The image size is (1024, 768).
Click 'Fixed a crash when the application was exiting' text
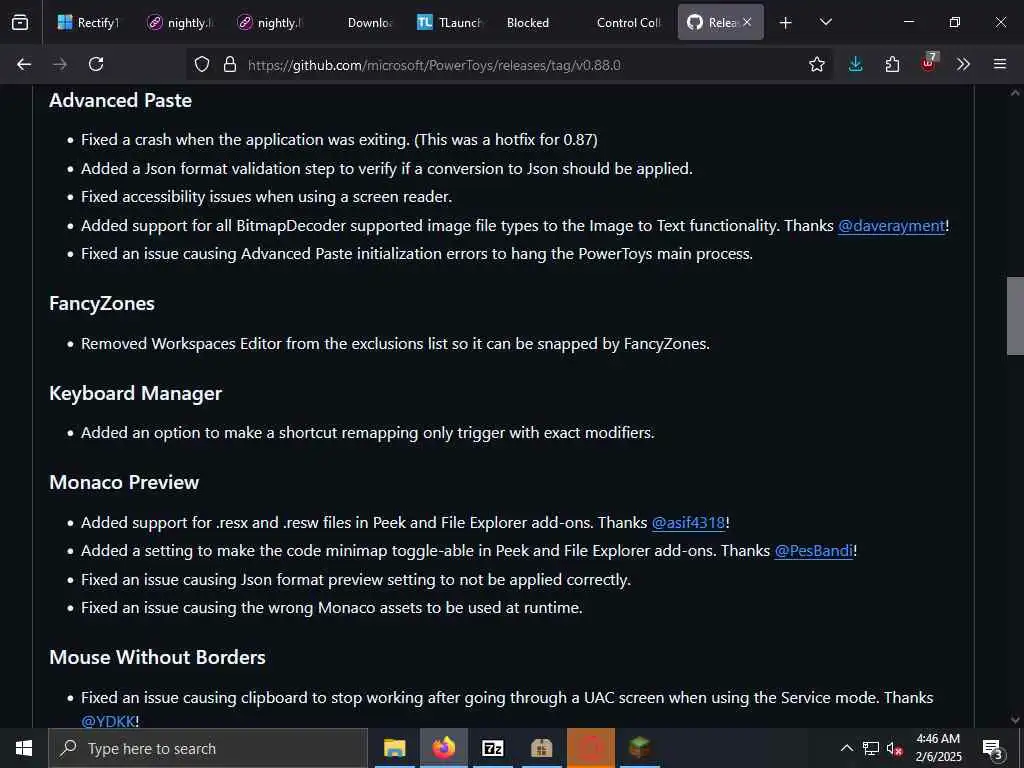339,140
